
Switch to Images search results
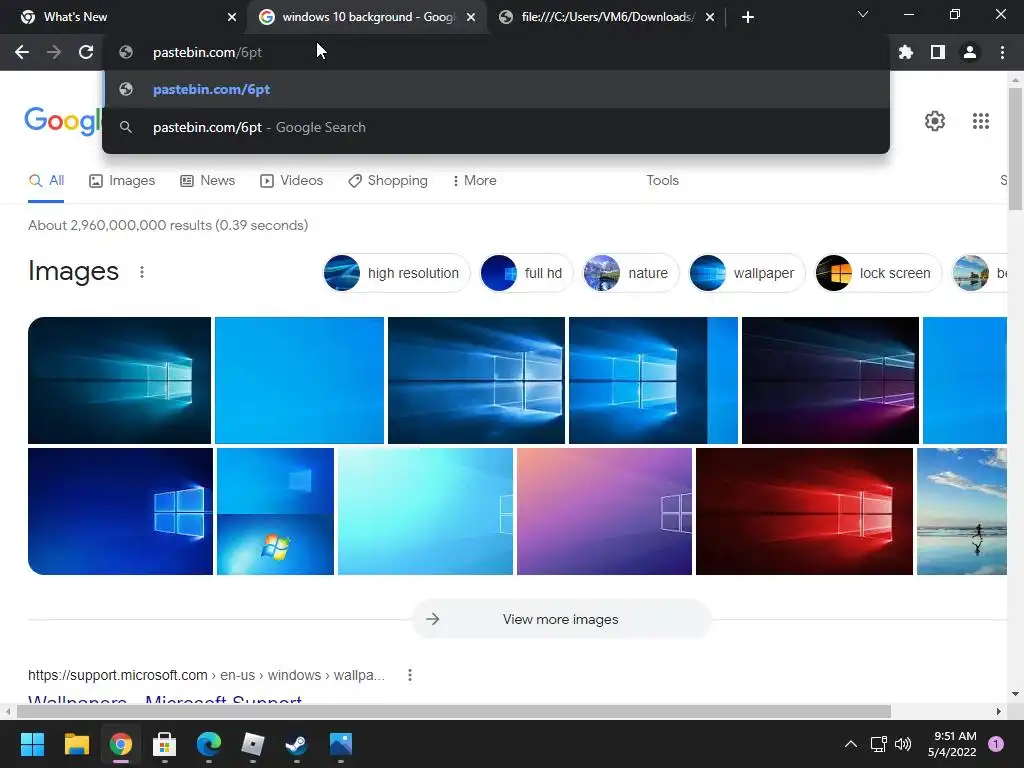(122, 180)
